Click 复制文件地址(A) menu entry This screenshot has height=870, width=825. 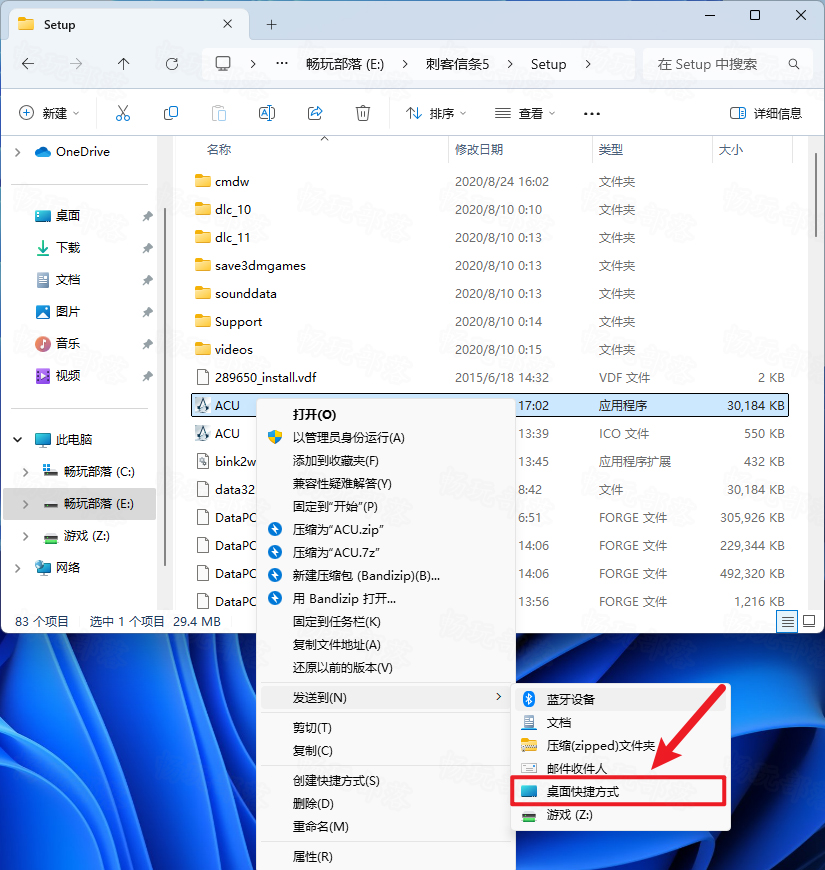pyautogui.click(x=386, y=645)
